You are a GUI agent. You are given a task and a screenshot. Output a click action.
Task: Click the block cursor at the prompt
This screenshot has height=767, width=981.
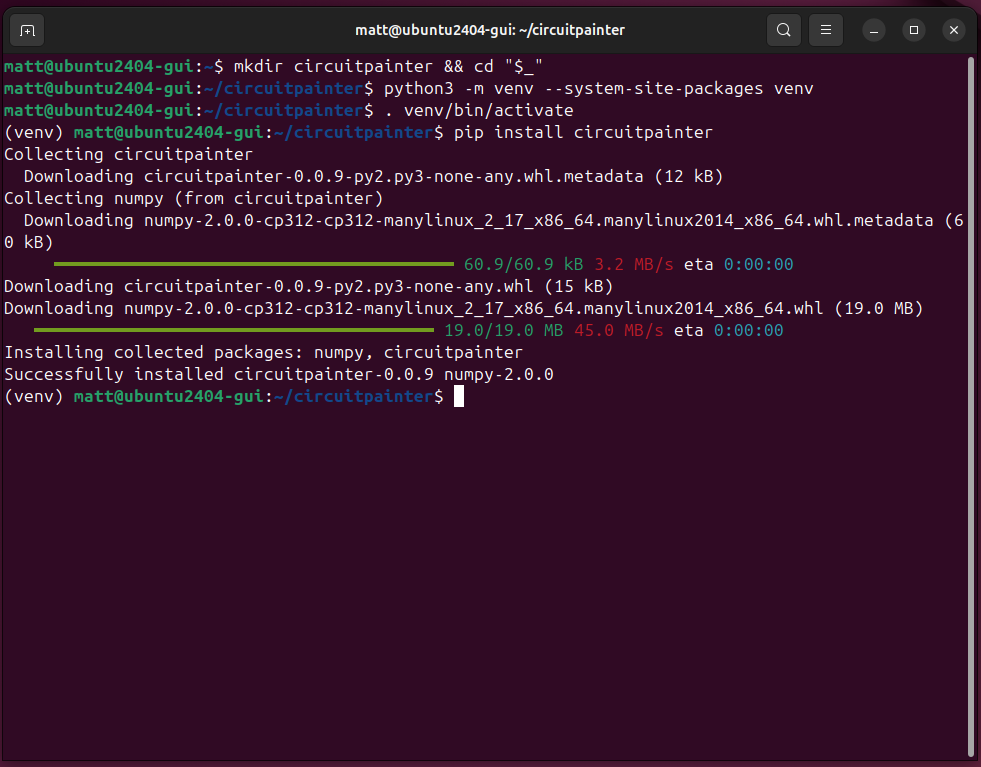[x=459, y=397]
